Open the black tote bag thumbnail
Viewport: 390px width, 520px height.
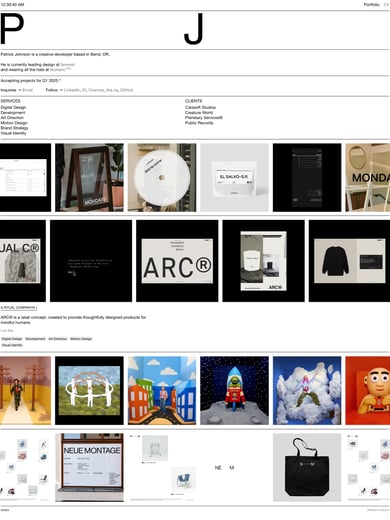coord(307,467)
